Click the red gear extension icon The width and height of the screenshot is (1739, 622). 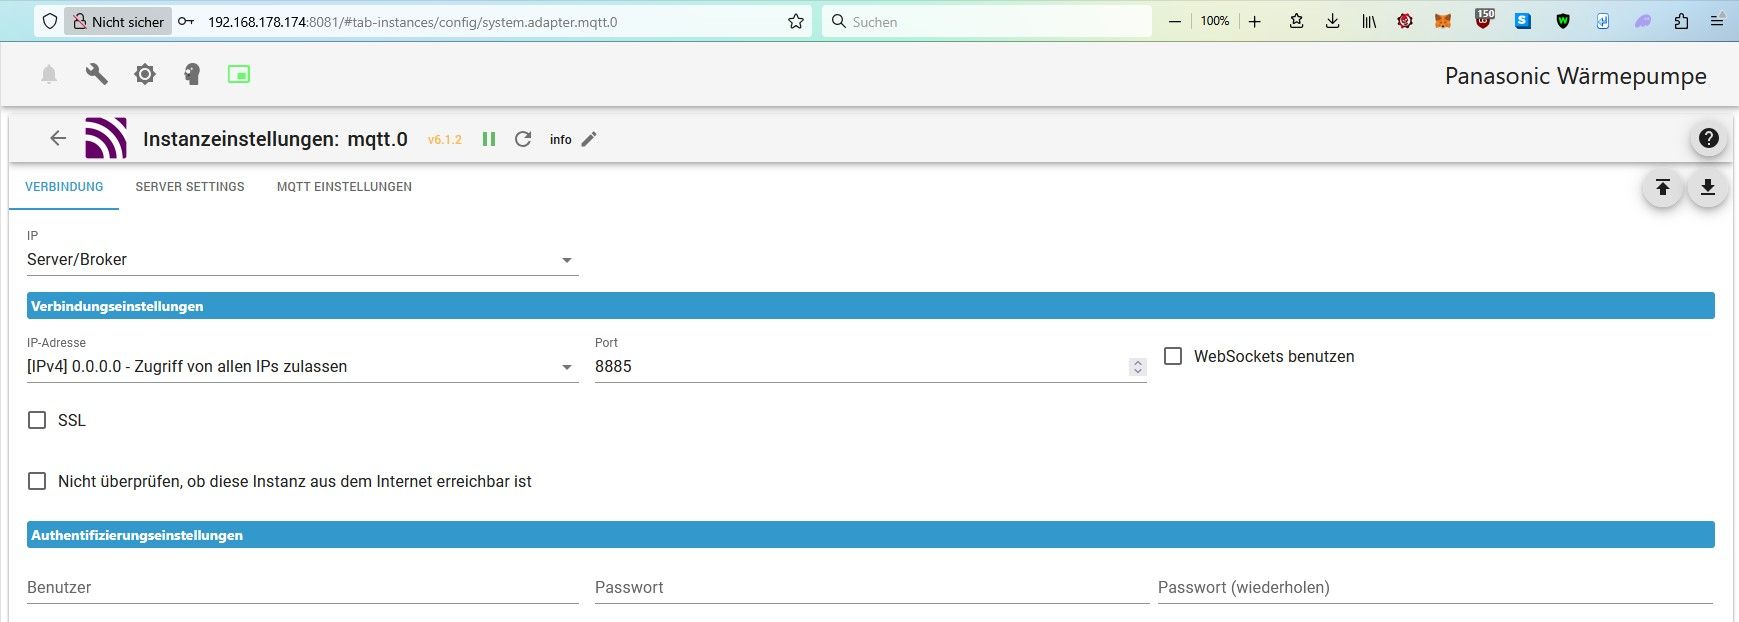coord(1405,21)
